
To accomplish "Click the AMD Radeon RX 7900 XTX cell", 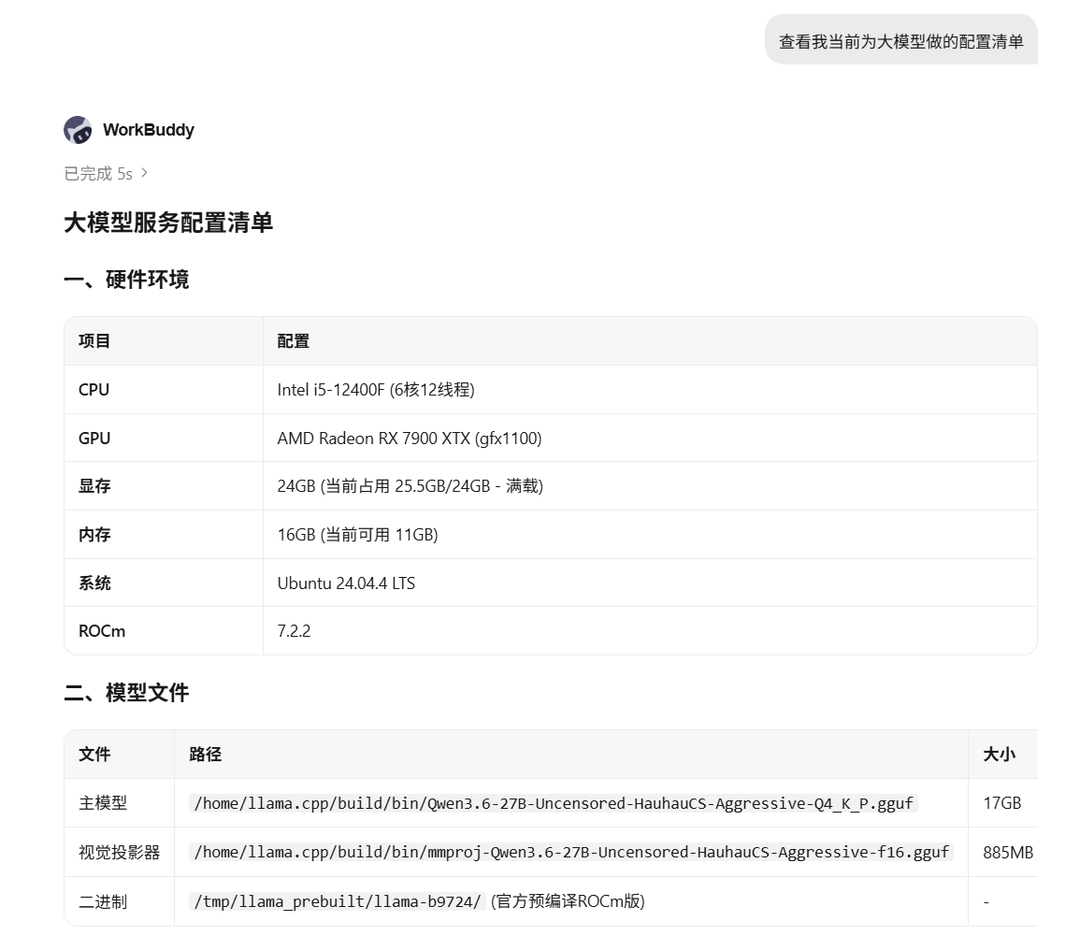I will 409,438.
